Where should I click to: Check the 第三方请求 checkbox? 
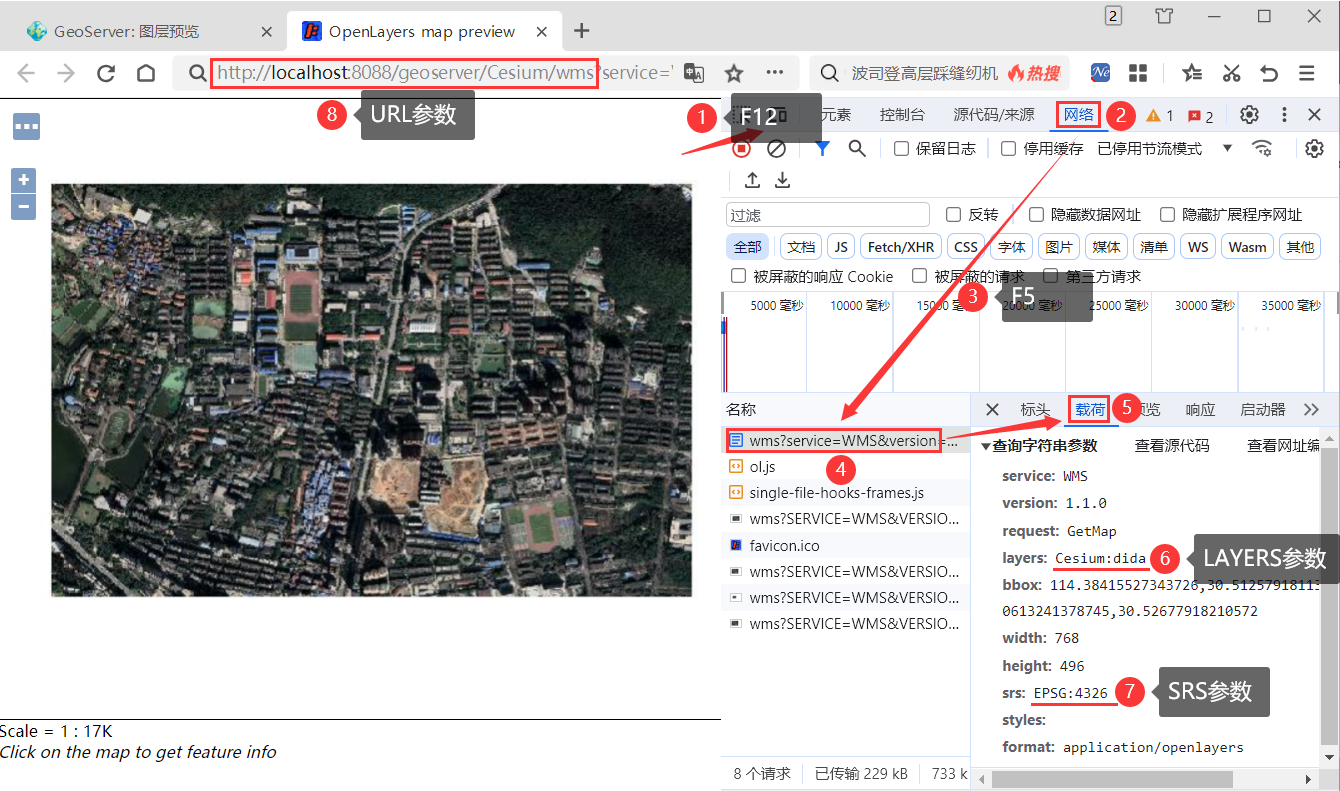coord(1050,275)
